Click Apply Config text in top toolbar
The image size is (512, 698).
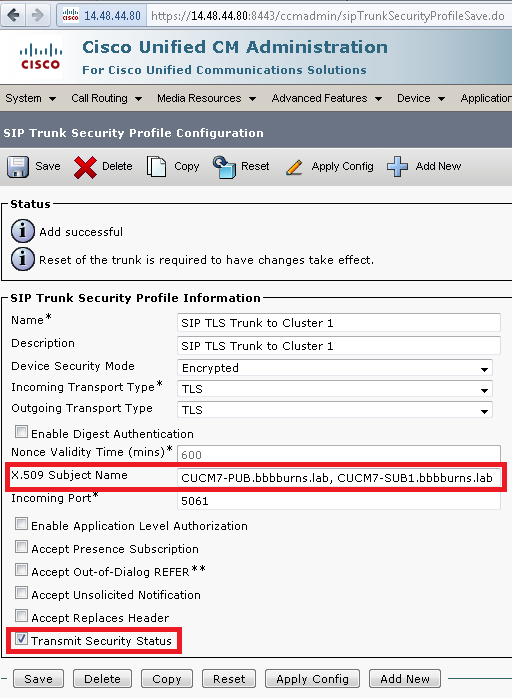342,166
